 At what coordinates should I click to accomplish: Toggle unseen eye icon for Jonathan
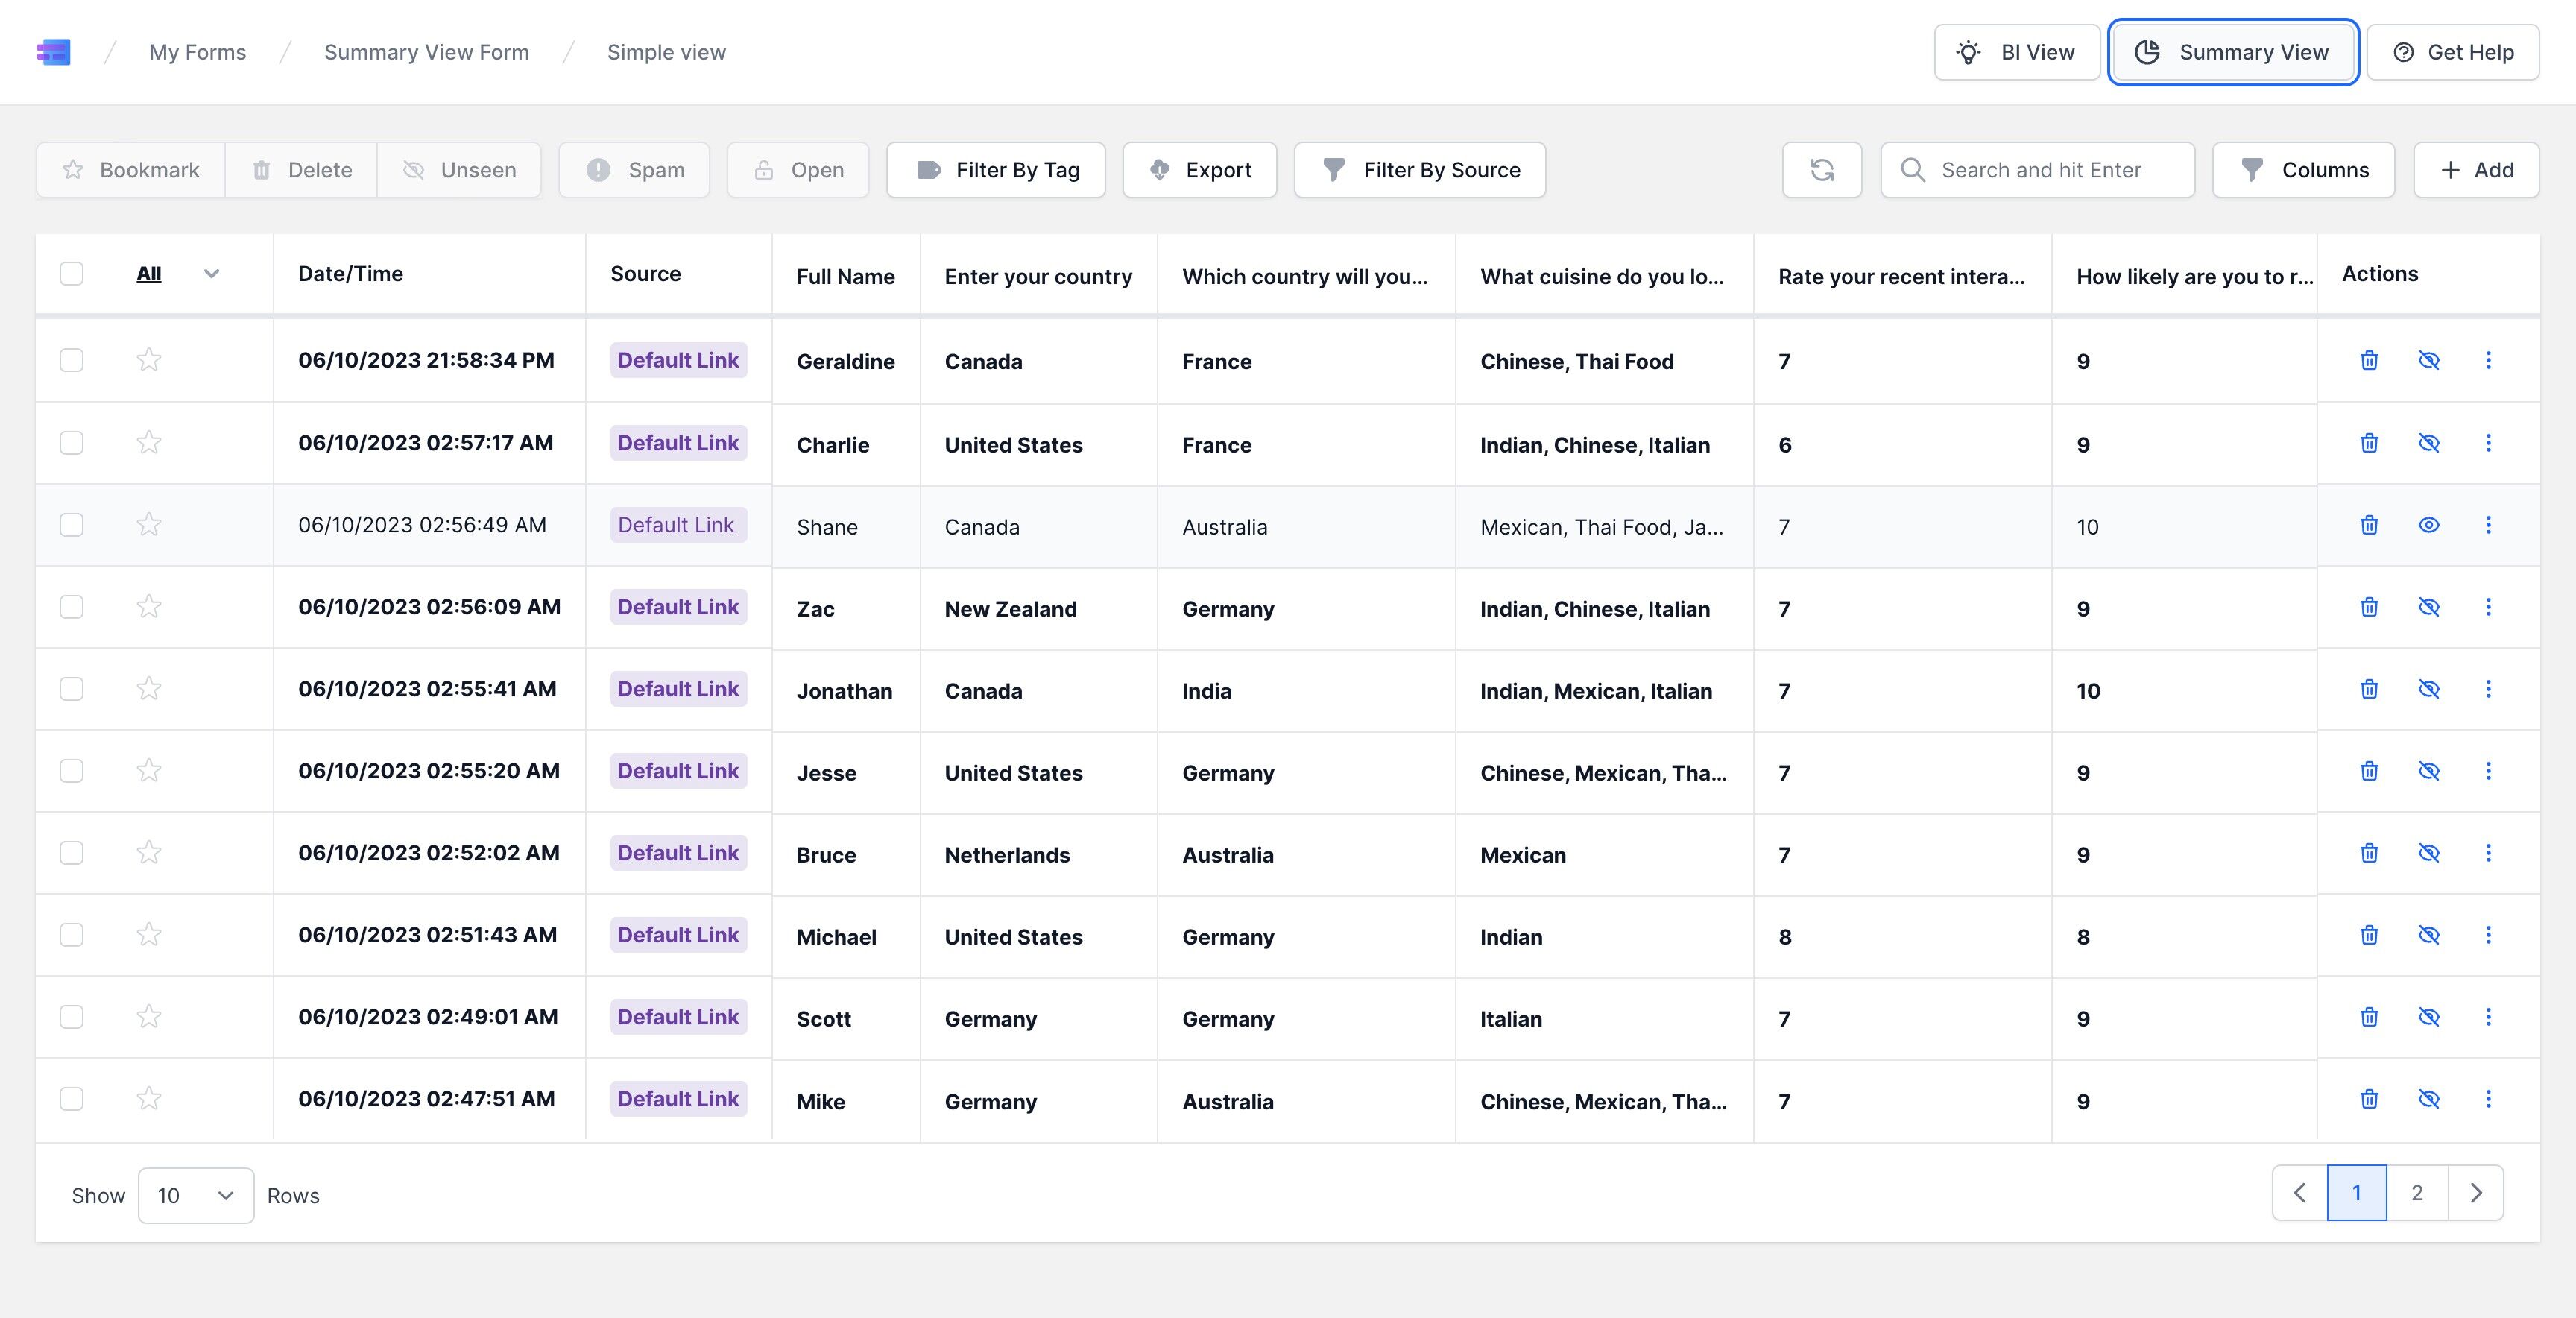[x=2429, y=689]
